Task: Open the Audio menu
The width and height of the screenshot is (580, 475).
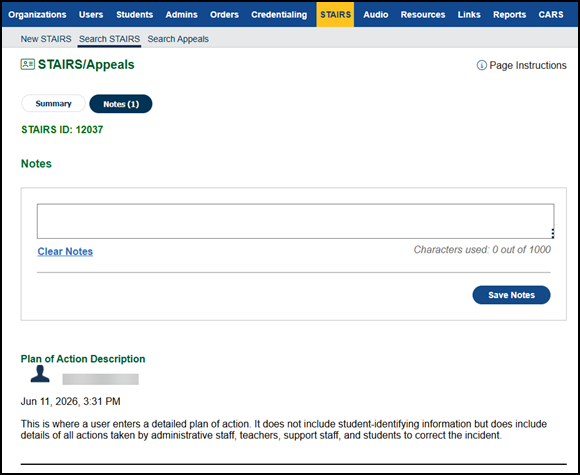Action: [376, 15]
